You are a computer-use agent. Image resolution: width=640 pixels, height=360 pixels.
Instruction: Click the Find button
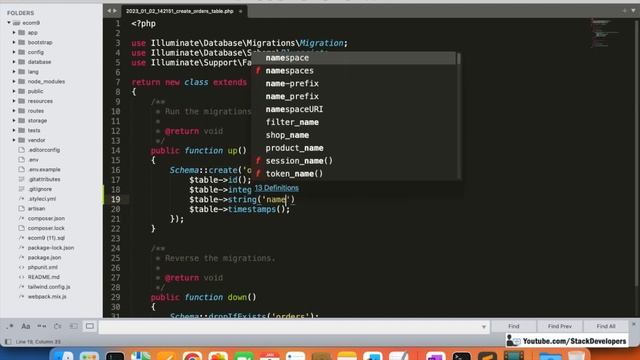tap(514, 326)
